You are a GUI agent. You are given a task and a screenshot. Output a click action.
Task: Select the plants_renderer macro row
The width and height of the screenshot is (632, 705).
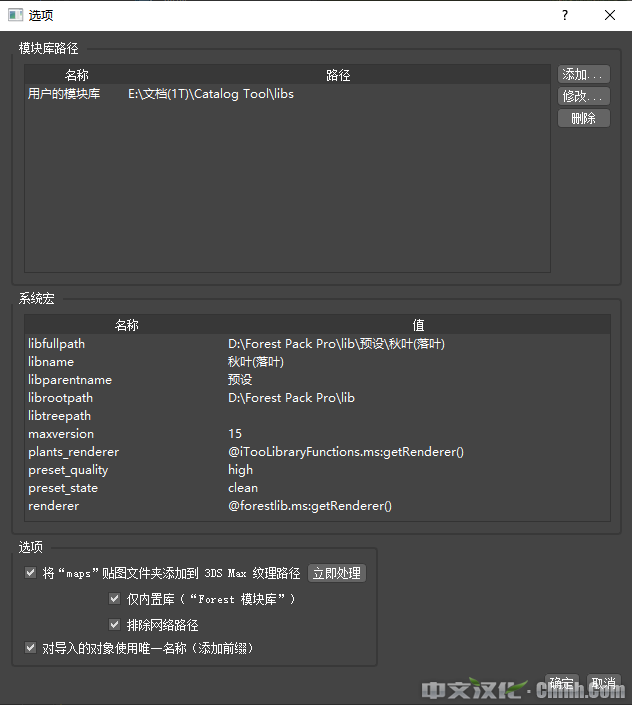[x=73, y=452]
